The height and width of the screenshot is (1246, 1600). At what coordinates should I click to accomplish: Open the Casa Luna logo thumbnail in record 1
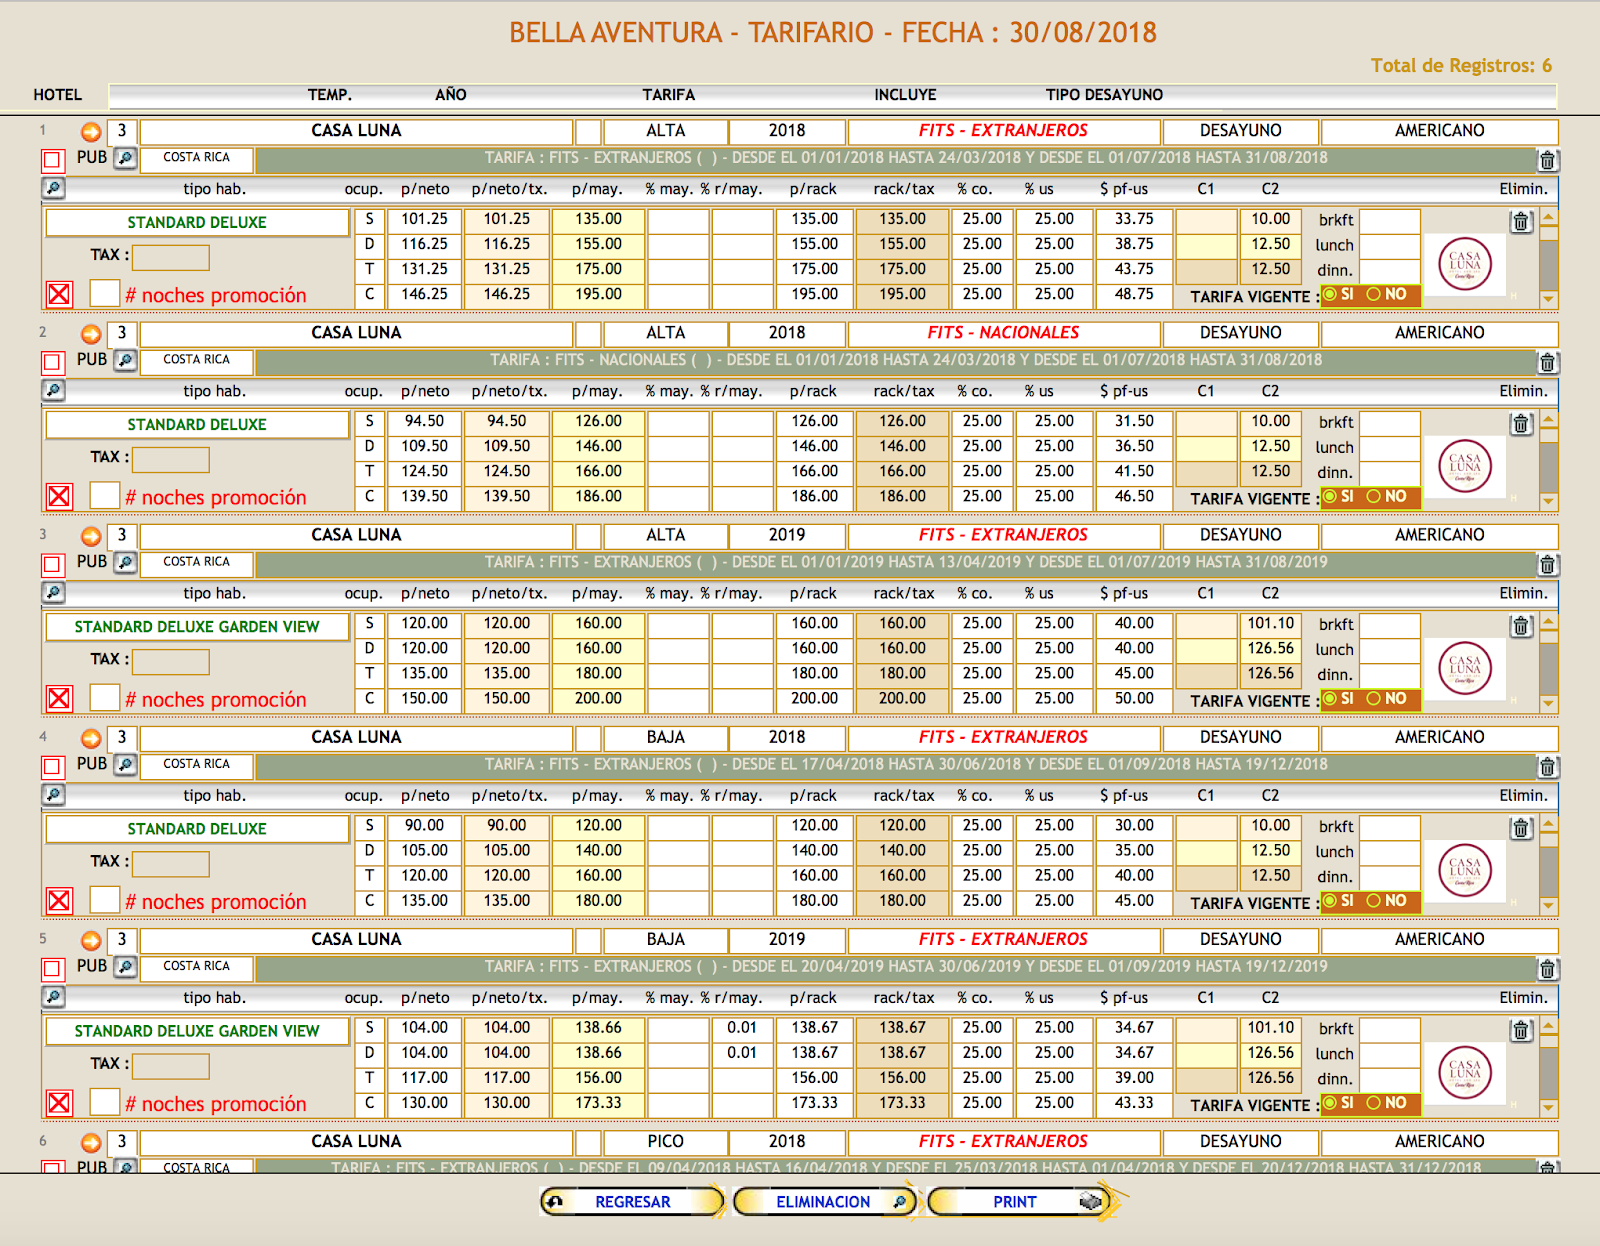[x=1465, y=264]
